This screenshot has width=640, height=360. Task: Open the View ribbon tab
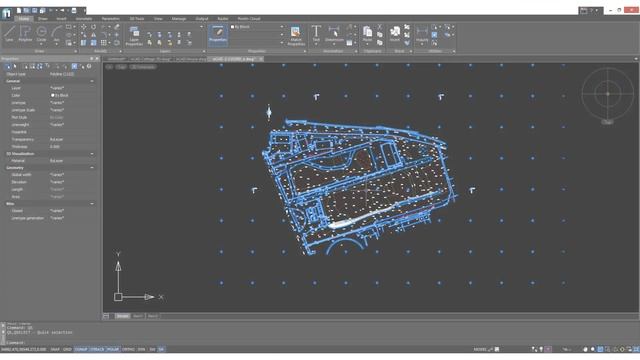pyautogui.click(x=158, y=19)
